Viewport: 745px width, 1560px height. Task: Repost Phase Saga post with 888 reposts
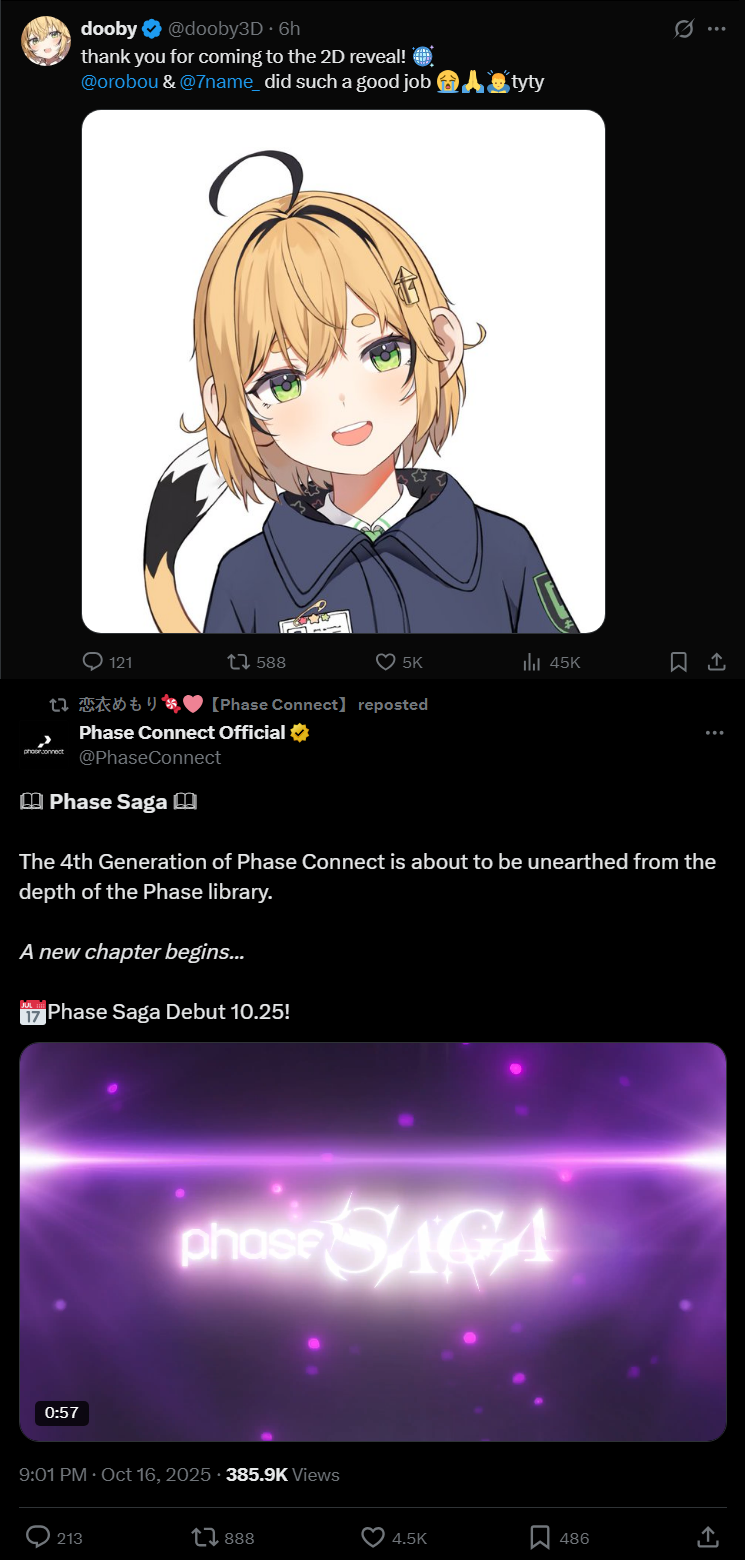point(203,1537)
